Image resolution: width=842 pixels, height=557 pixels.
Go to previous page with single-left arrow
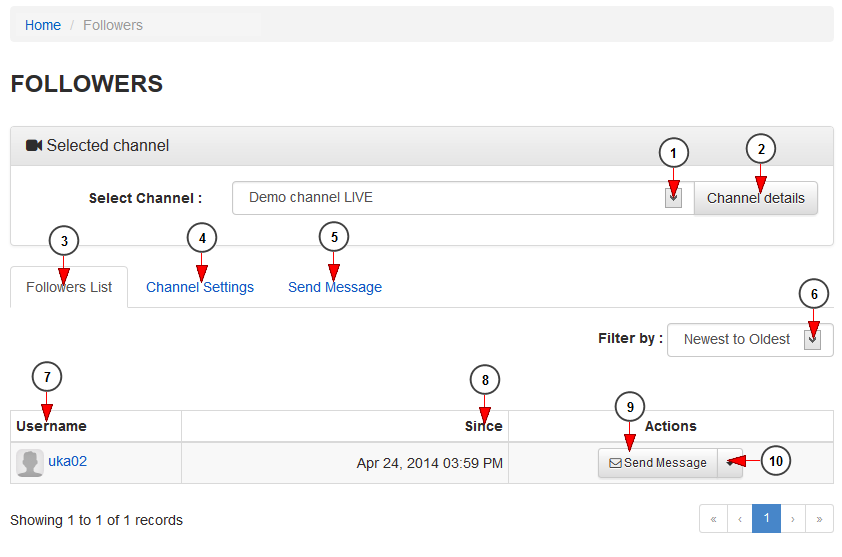740,519
